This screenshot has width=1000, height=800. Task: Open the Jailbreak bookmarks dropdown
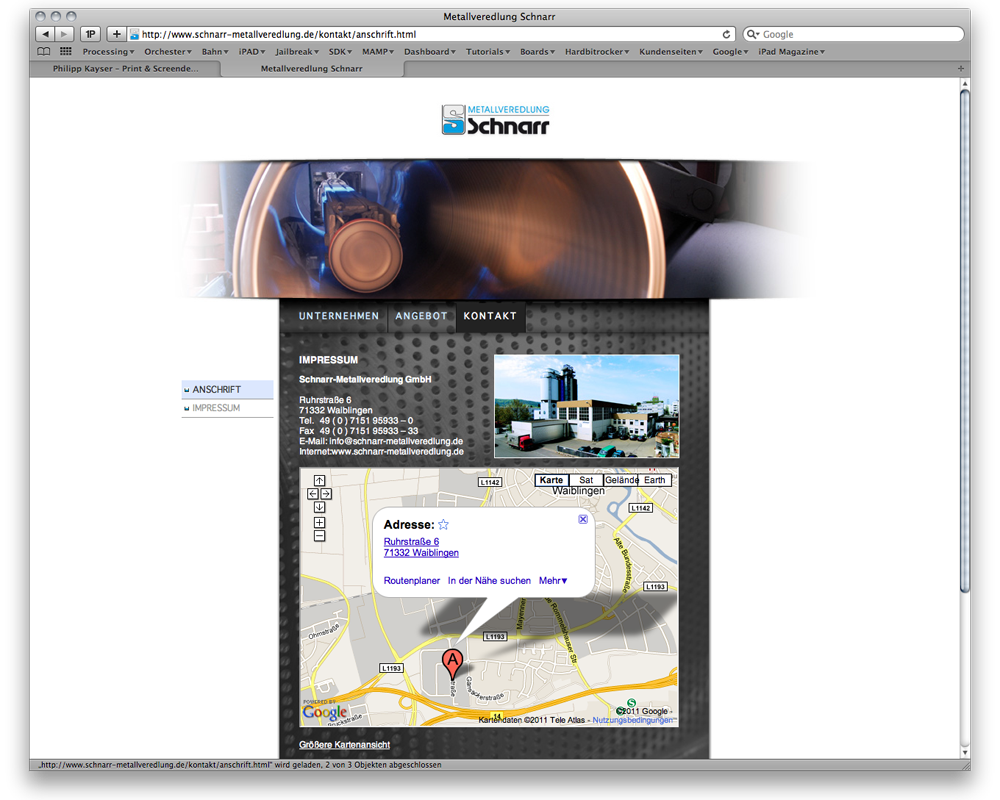point(297,52)
